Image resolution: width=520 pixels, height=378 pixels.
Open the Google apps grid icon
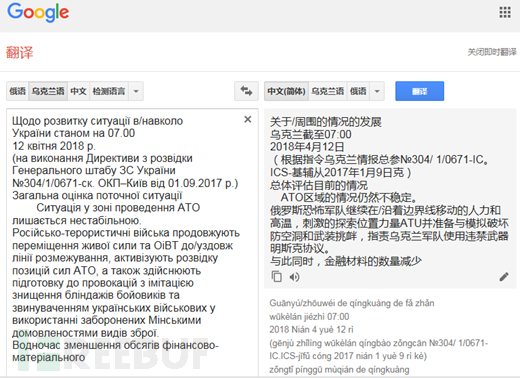[505, 12]
